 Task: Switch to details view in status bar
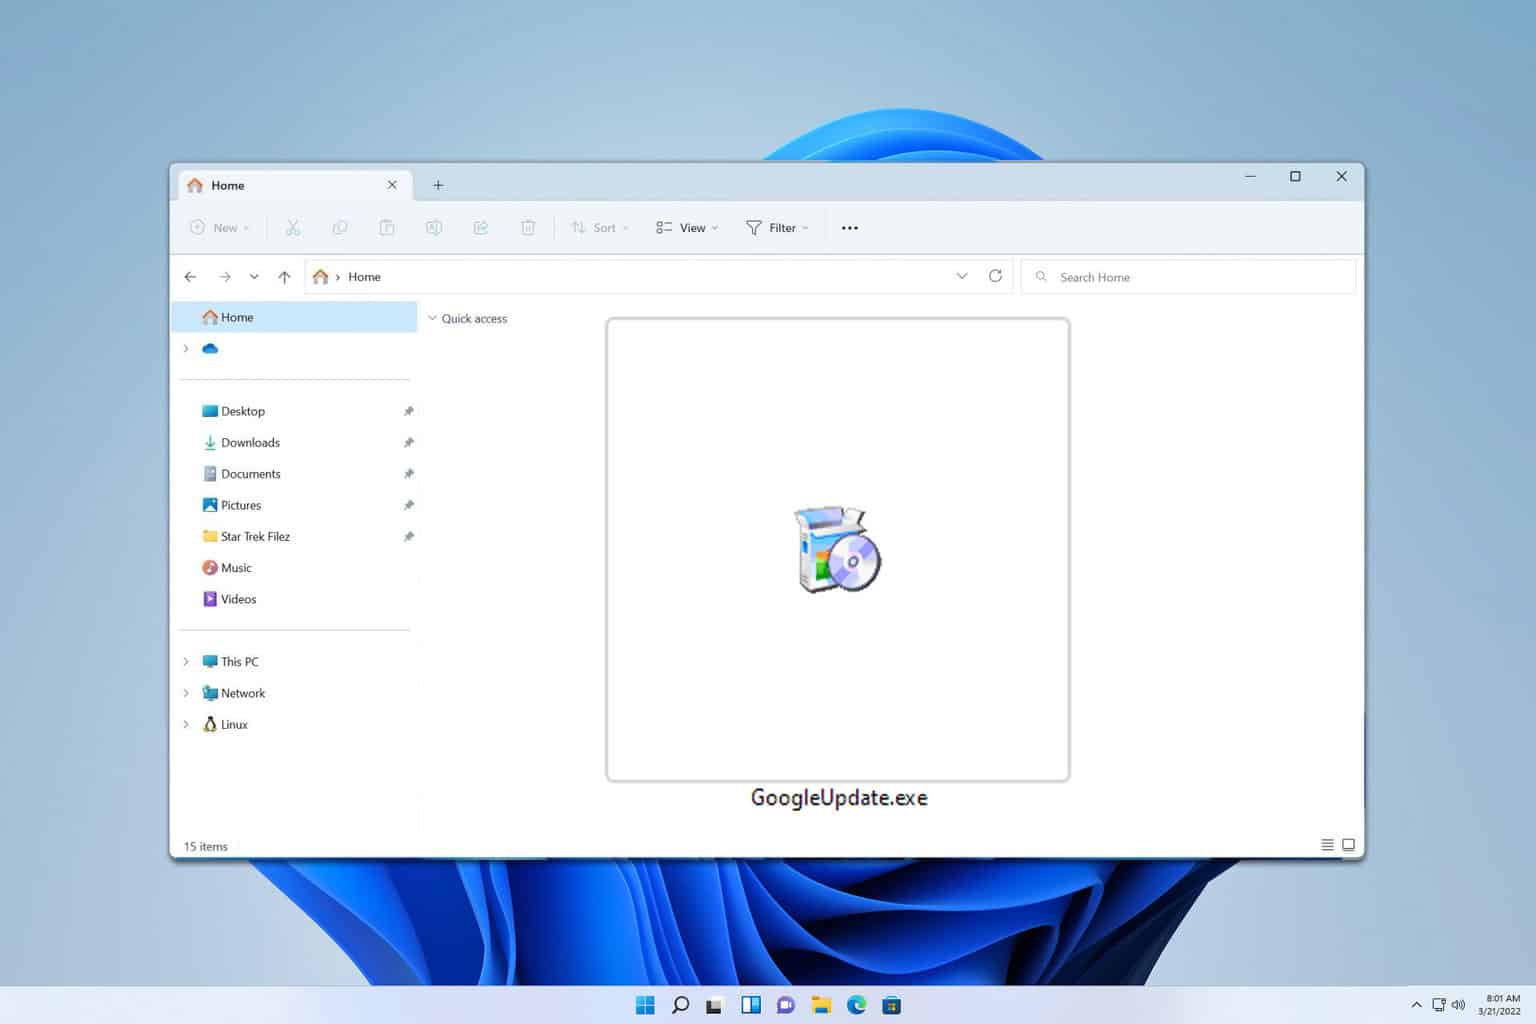click(x=1327, y=845)
